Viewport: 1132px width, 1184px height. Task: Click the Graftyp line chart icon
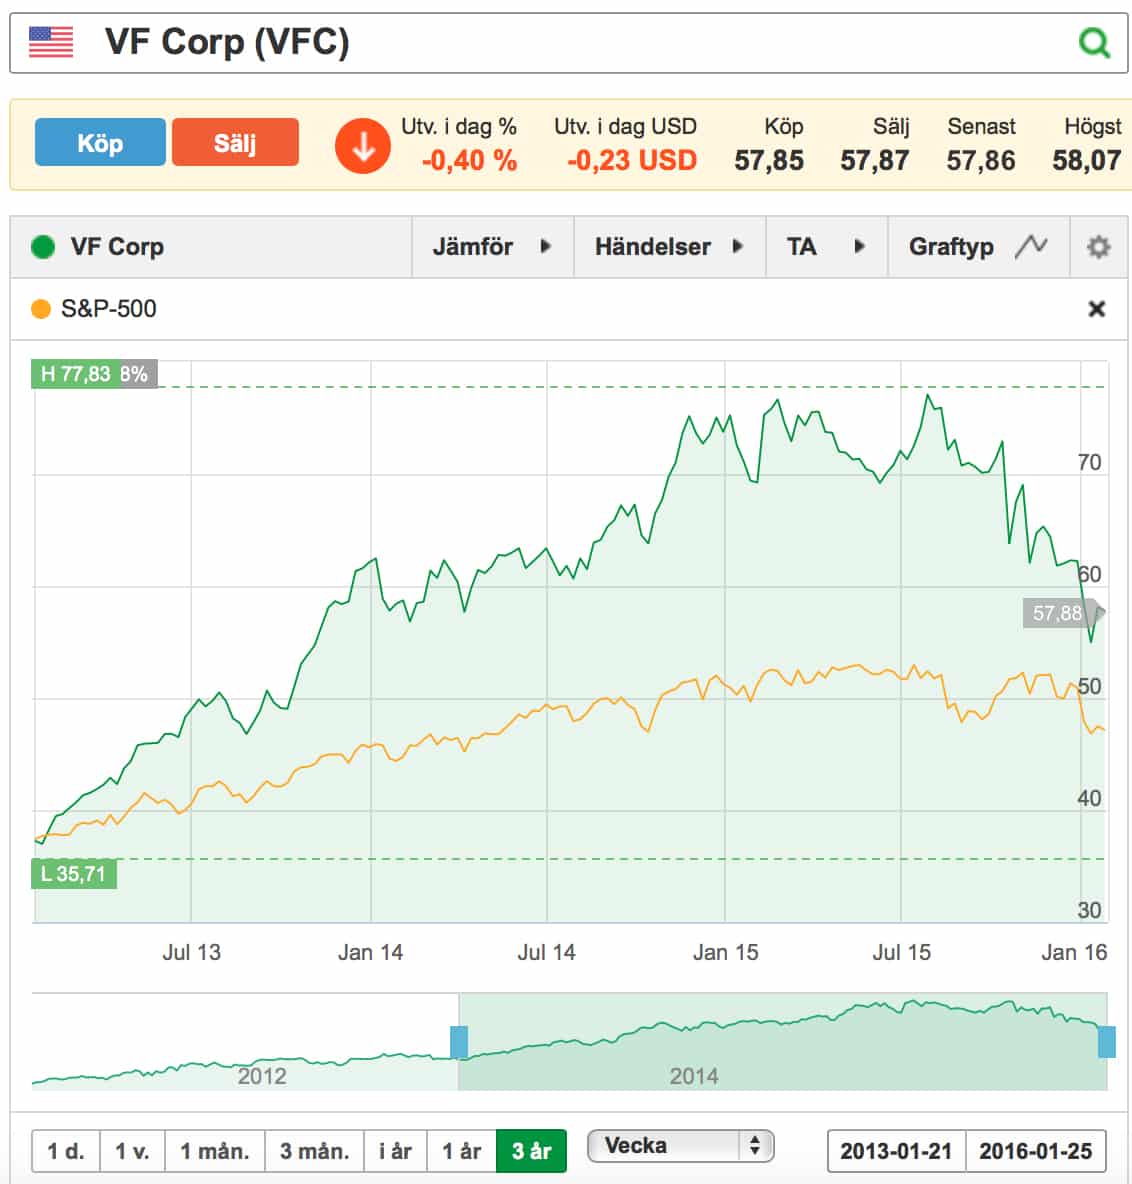pos(1031,246)
